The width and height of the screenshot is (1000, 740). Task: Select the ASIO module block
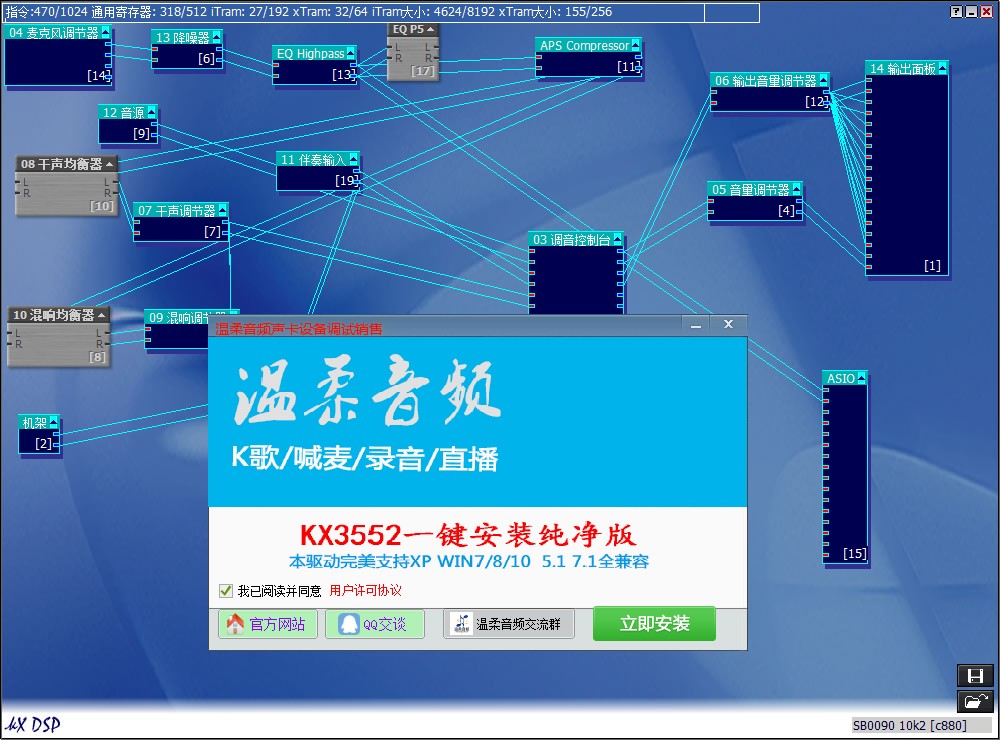pos(840,377)
